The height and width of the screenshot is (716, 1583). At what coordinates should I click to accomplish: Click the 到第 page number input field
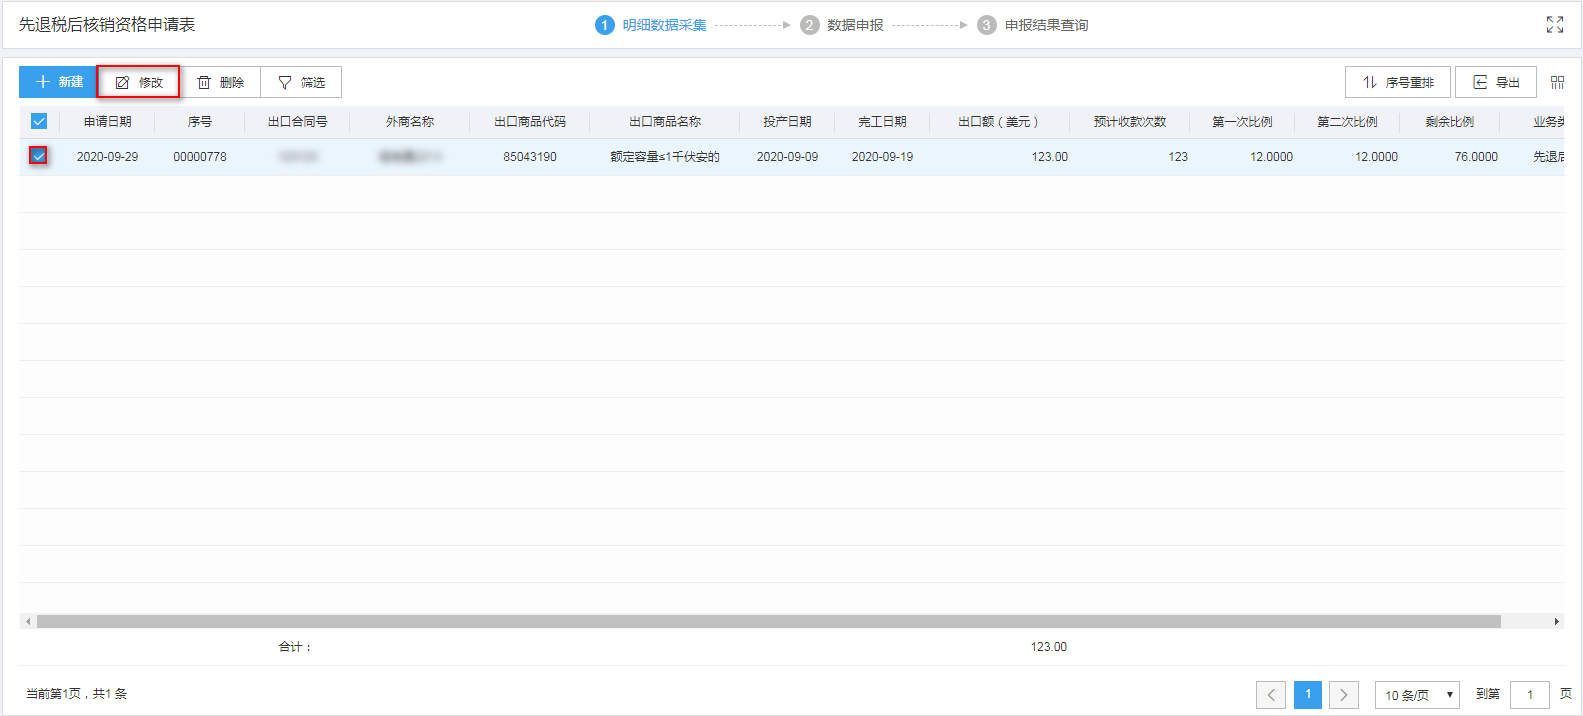(x=1529, y=694)
